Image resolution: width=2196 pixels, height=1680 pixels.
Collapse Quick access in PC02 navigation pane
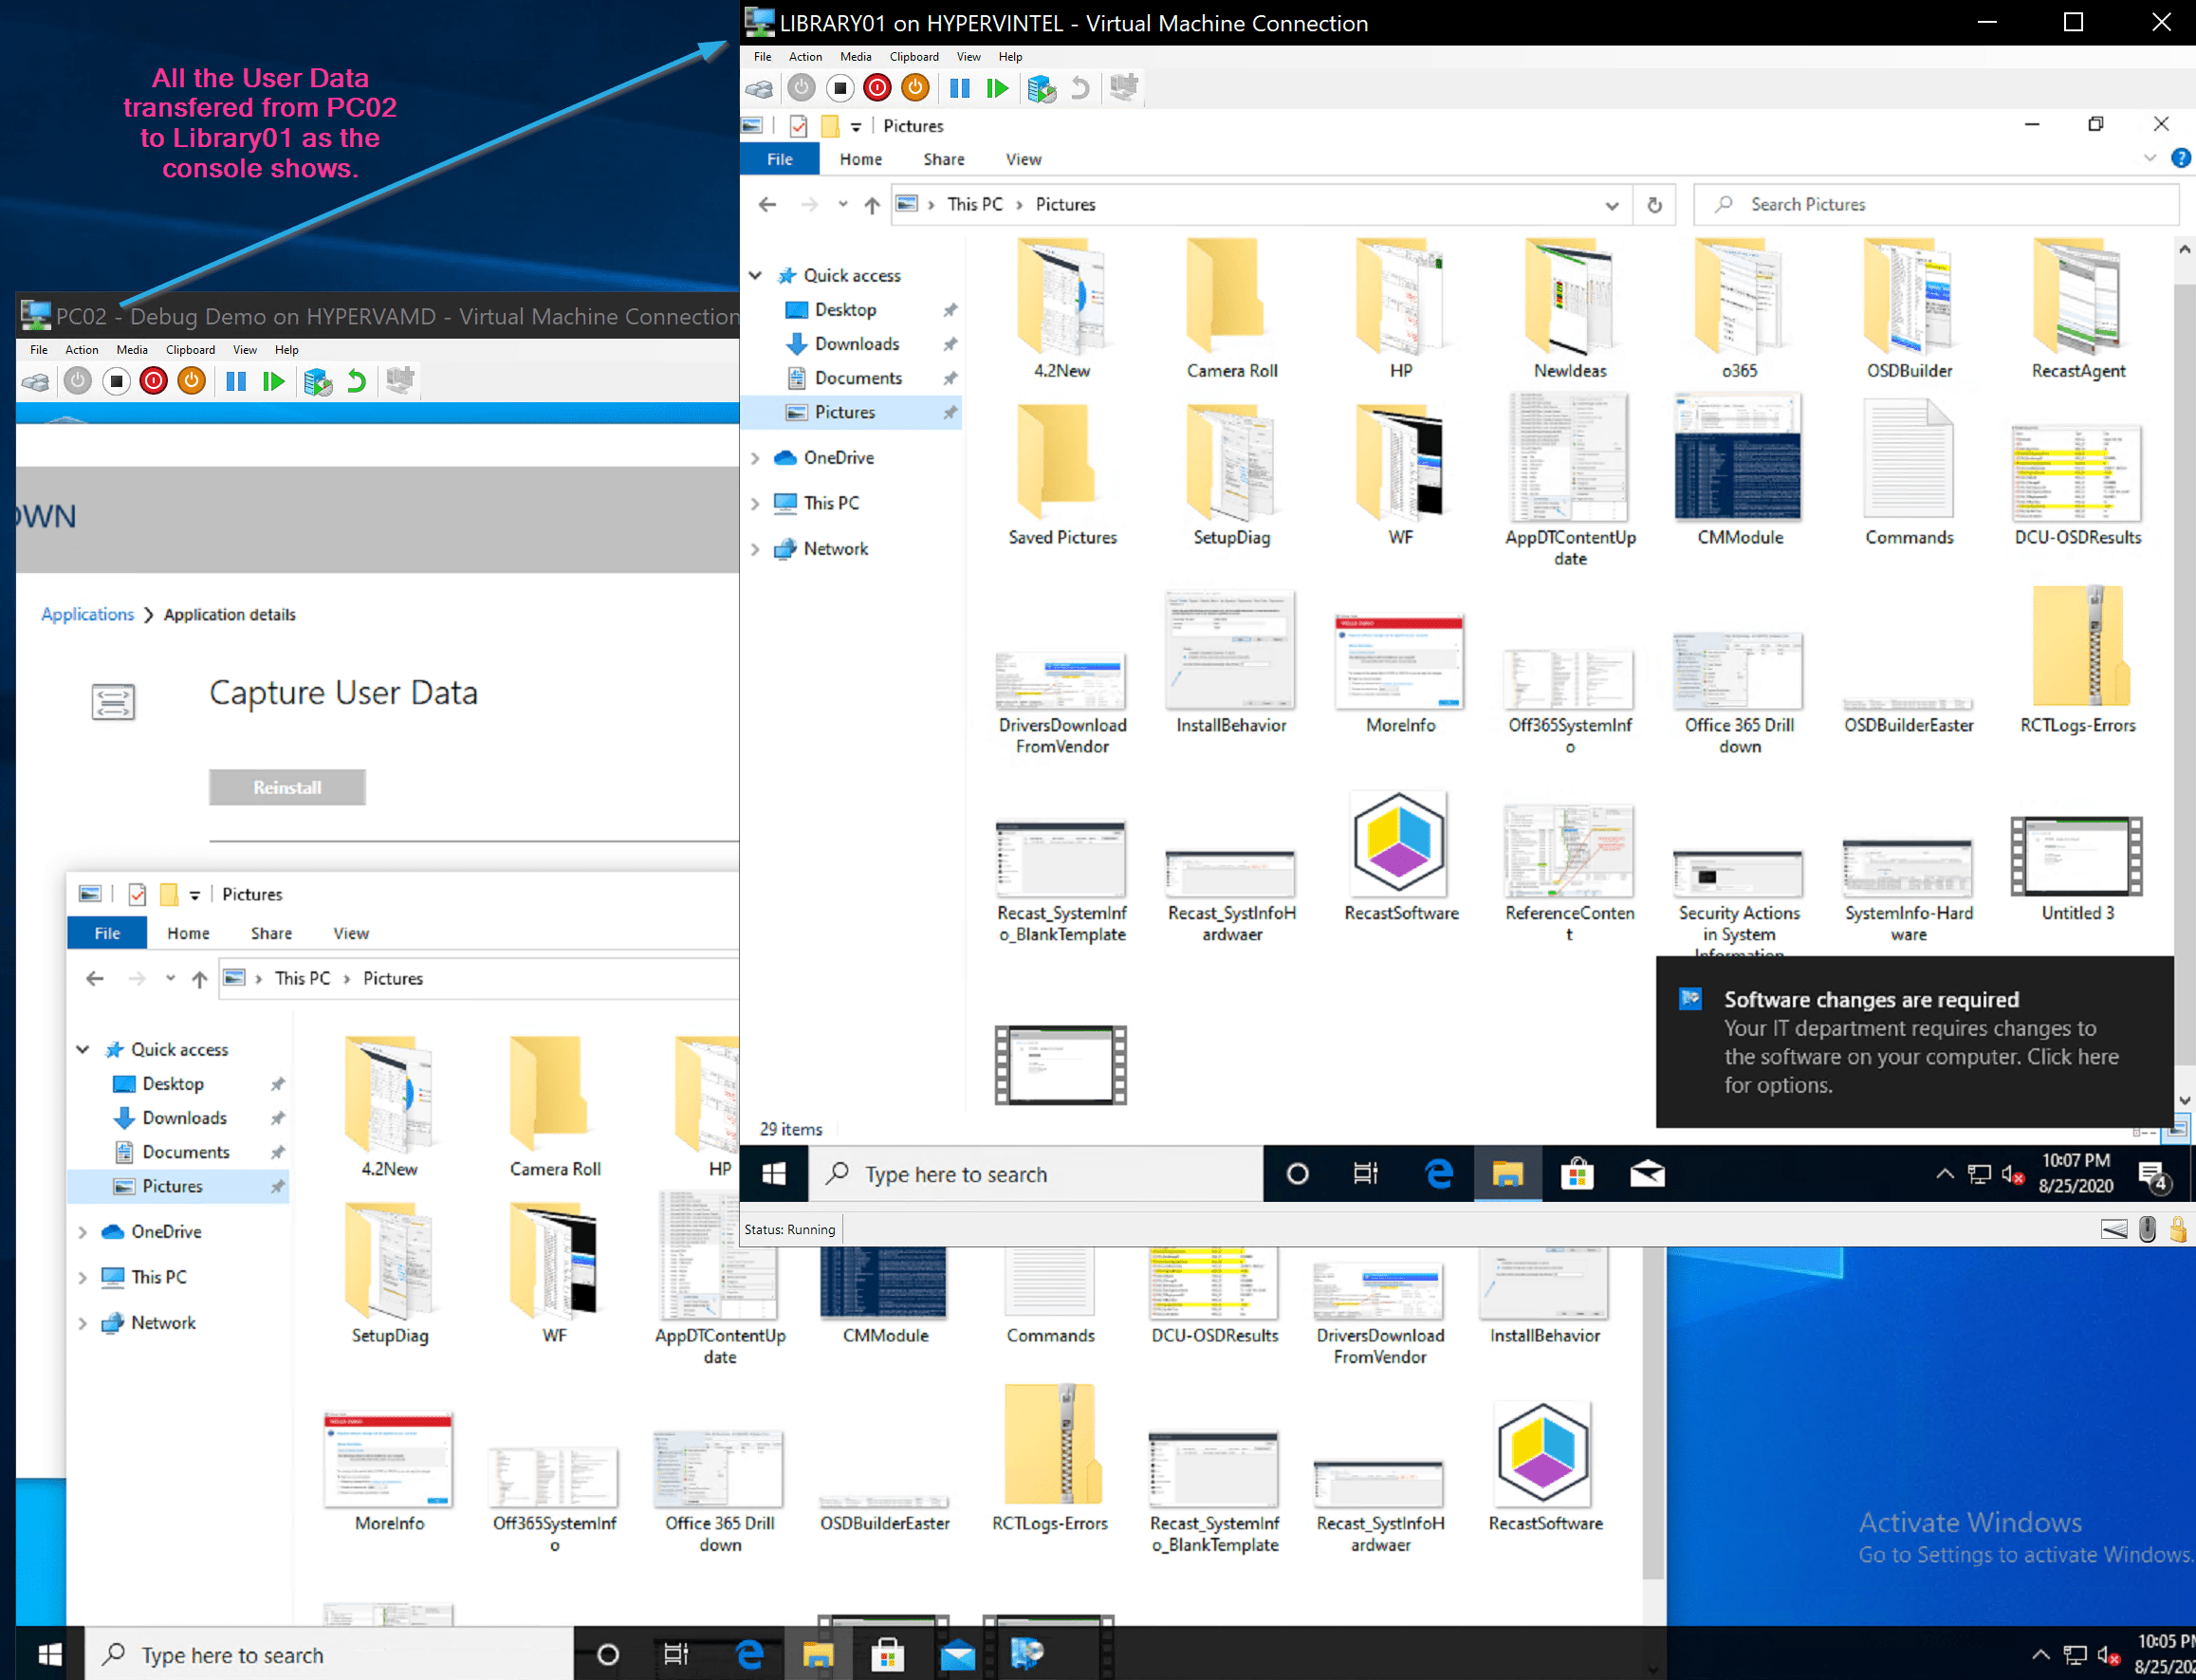[x=83, y=1049]
